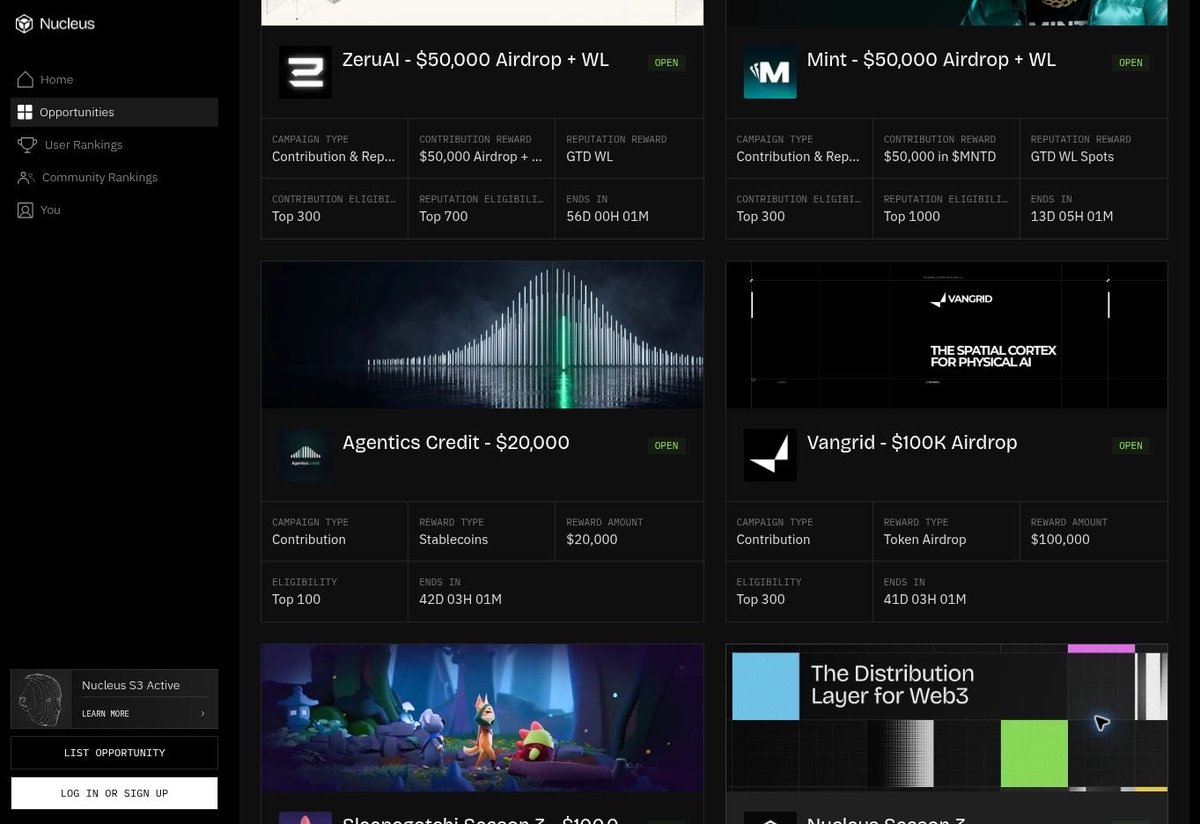Click OPEN badge on Mint card

pos(1131,63)
